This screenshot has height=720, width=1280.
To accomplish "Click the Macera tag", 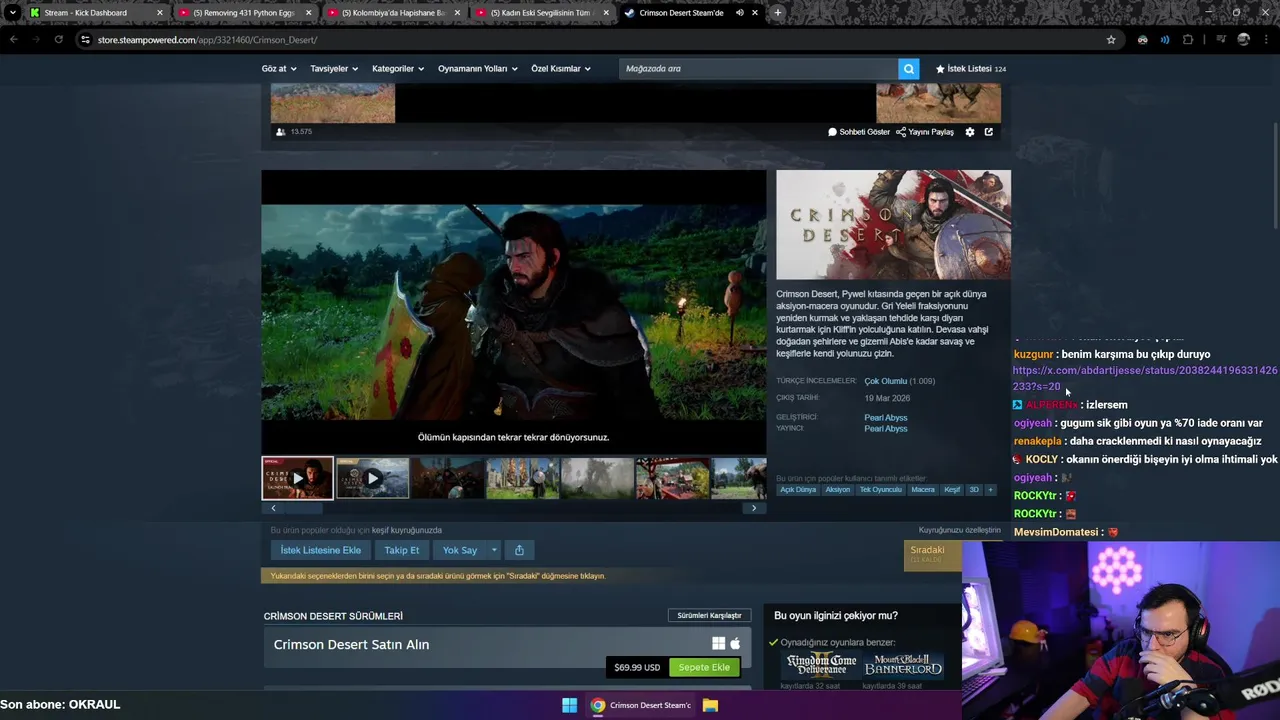I will click(923, 490).
